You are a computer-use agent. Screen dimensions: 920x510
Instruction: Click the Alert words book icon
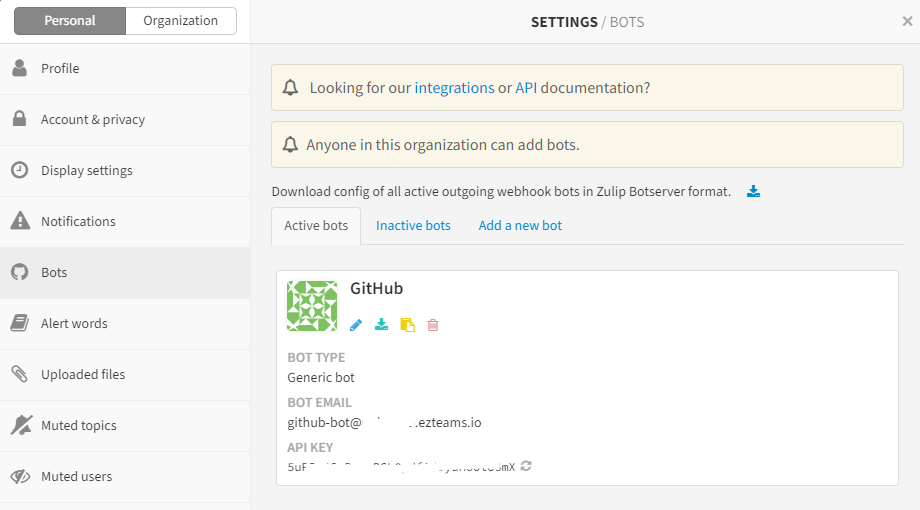[x=19, y=323]
